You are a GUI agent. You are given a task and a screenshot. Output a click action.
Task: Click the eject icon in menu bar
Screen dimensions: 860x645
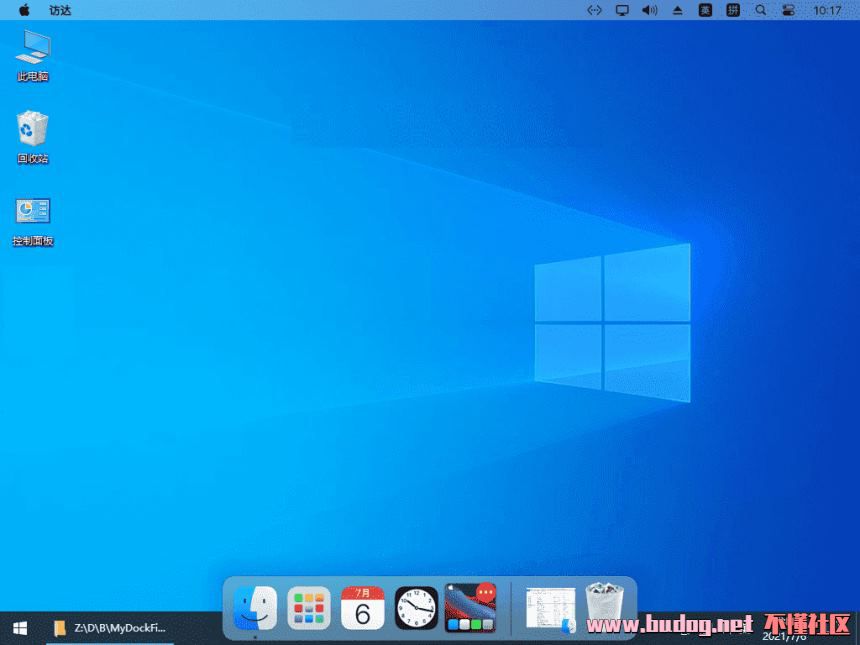pos(677,10)
